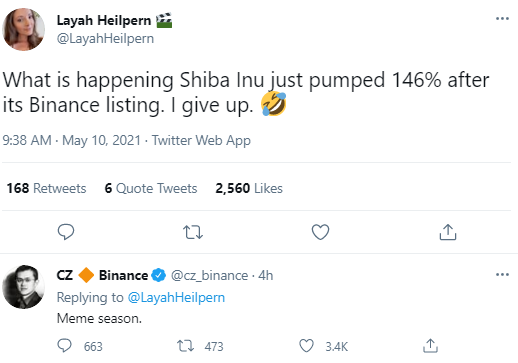Reply to Layah Heilpern's main tweet
Screen dimensions: 518x363
point(66,232)
